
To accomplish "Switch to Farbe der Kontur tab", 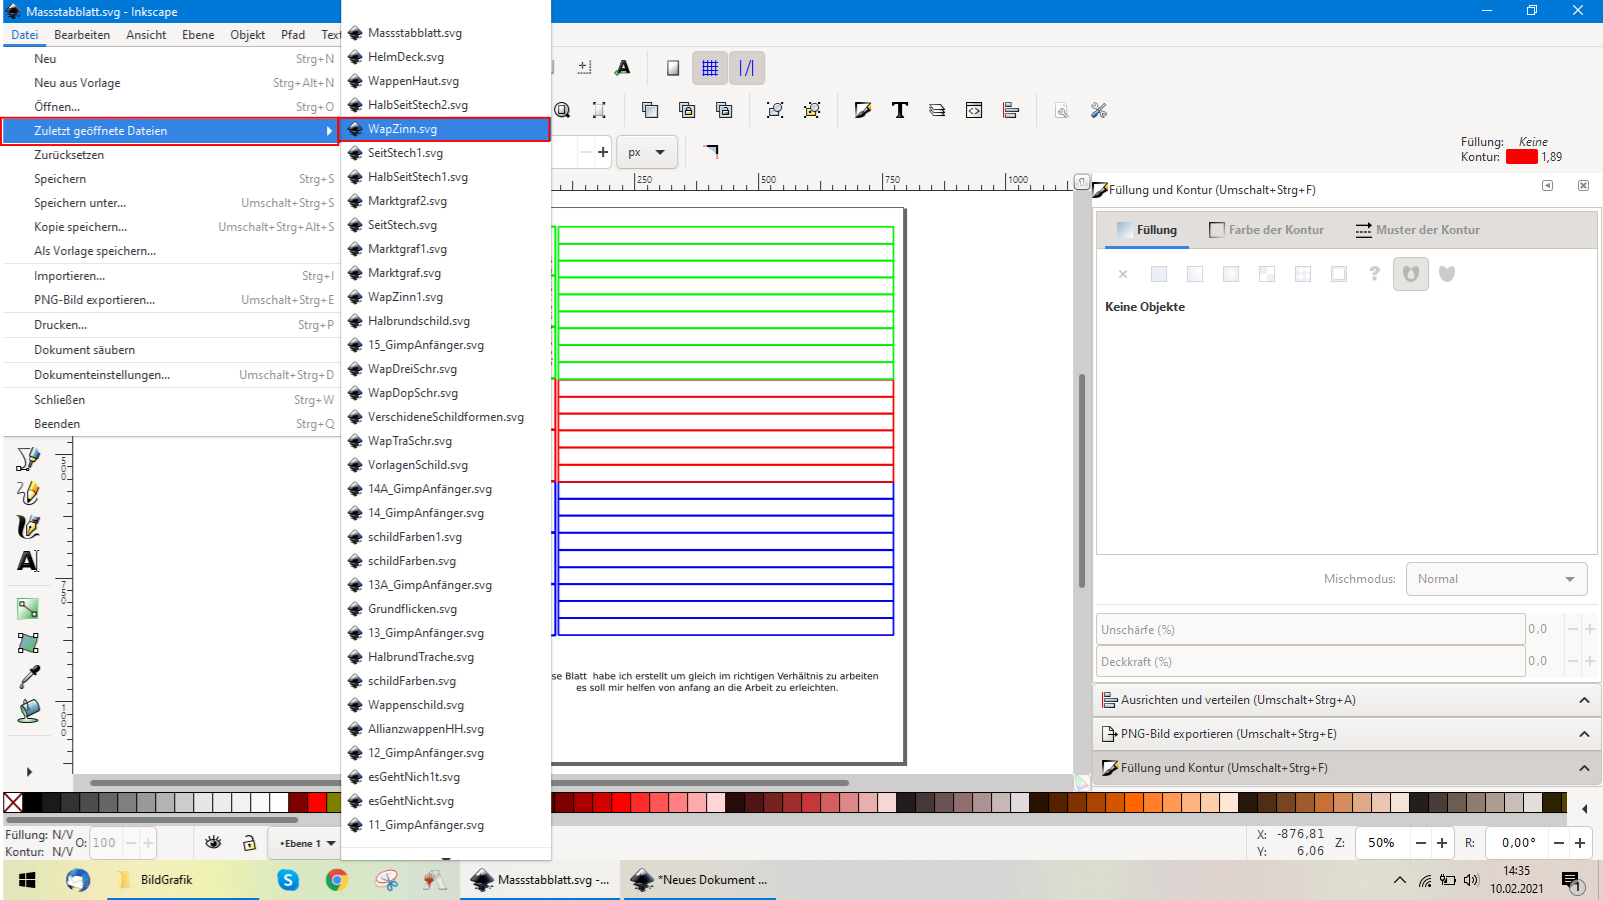I will click(1266, 230).
